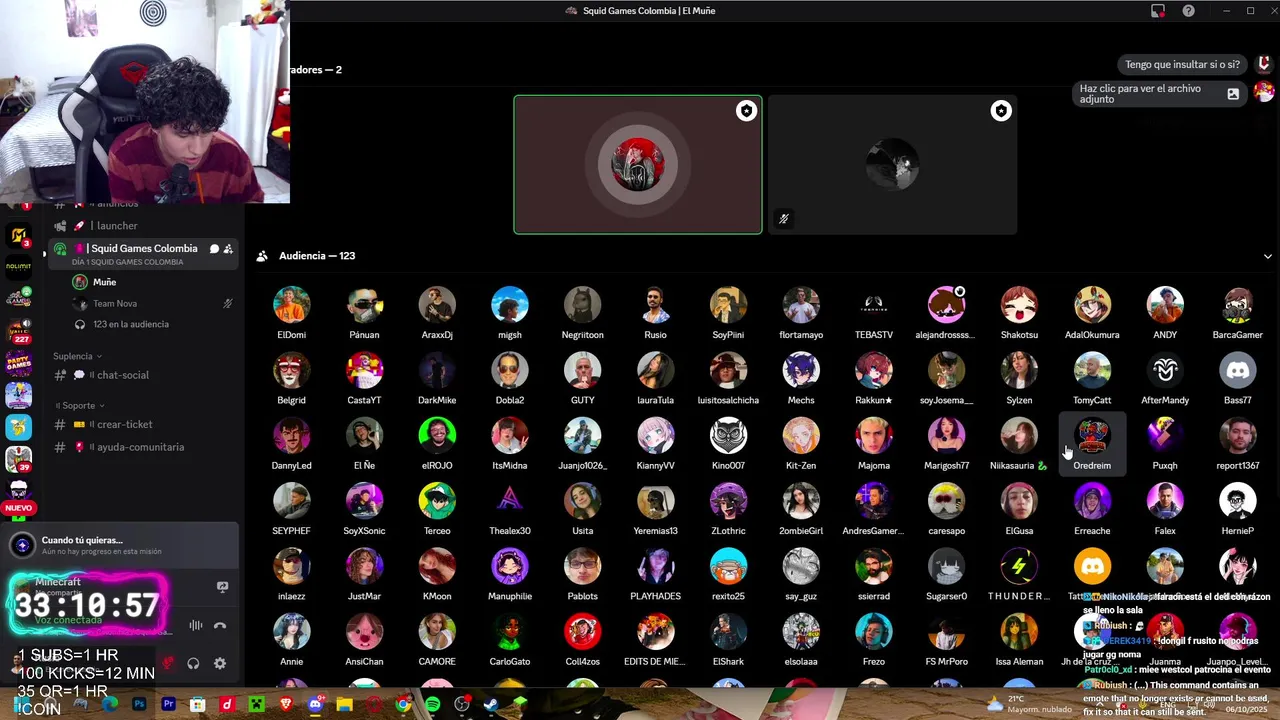
Task: Click share screen icon for Minecraft
Action: coord(222,587)
